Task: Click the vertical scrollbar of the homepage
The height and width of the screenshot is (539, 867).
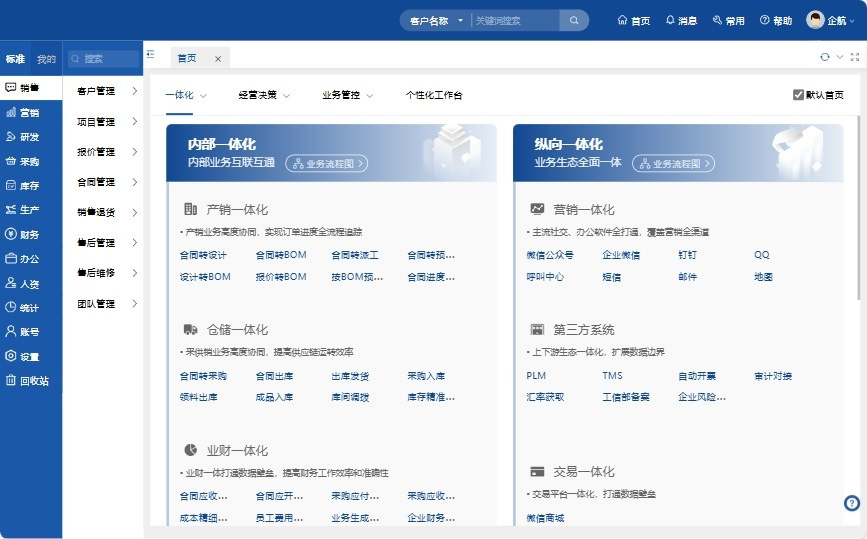Action: tap(859, 207)
